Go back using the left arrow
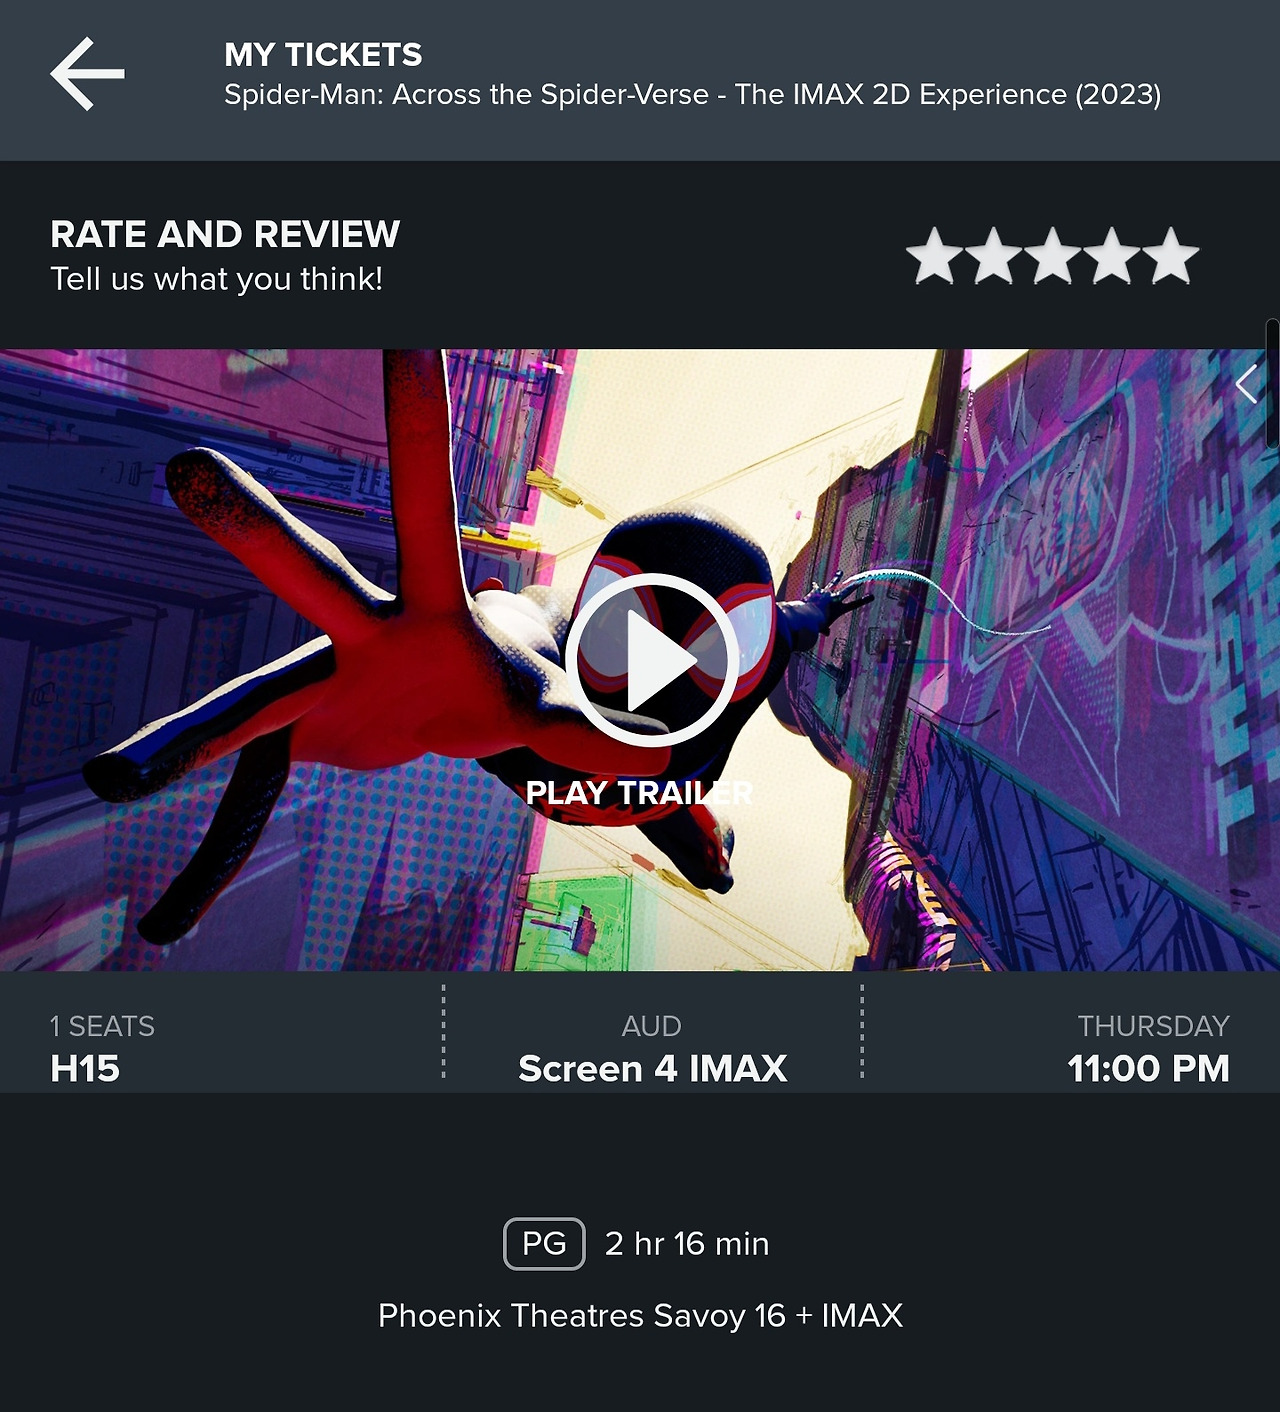This screenshot has height=1412, width=1280. click(x=88, y=74)
